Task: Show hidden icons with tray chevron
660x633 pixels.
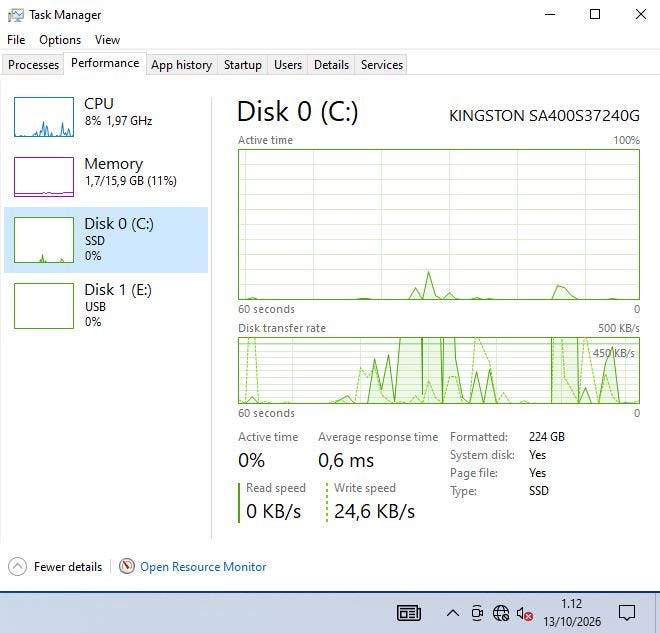Action: (x=452, y=613)
